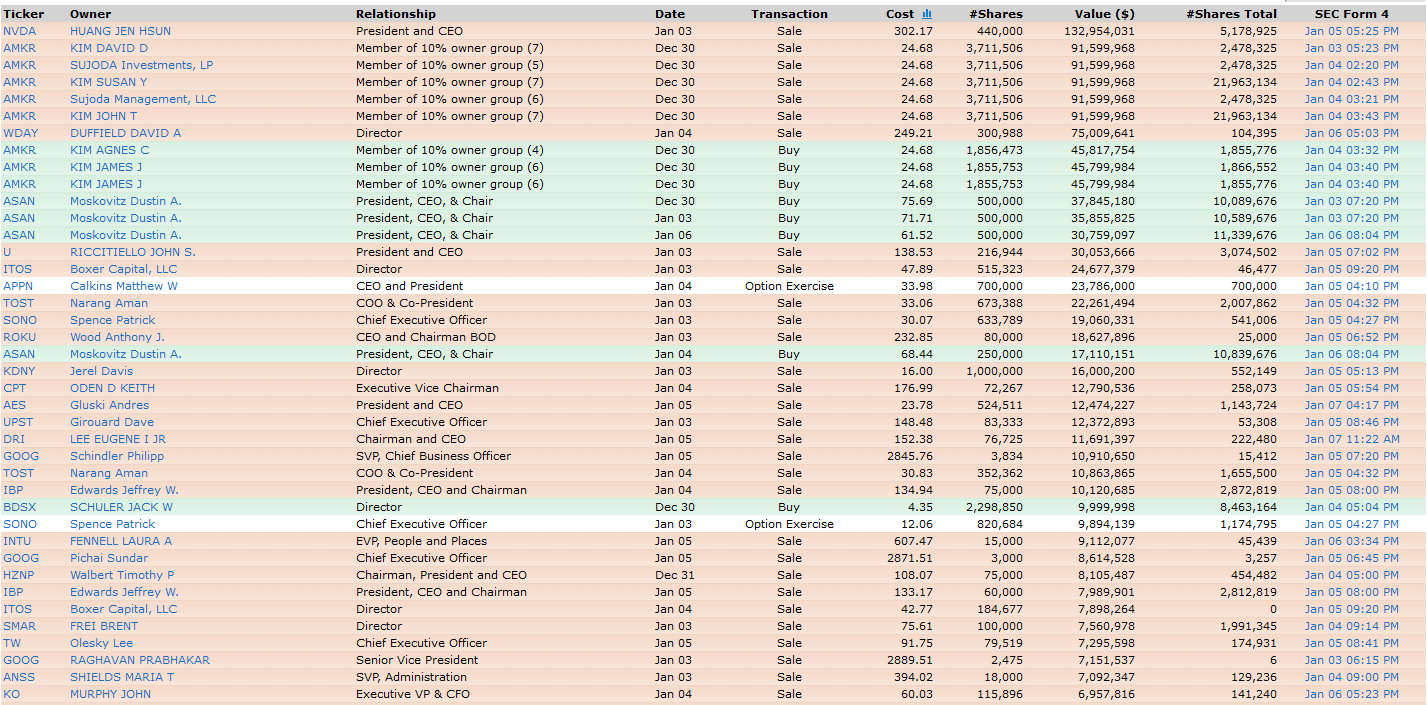Open owner Gluski Andres link
This screenshot has width=1427, height=705.
pos(109,405)
